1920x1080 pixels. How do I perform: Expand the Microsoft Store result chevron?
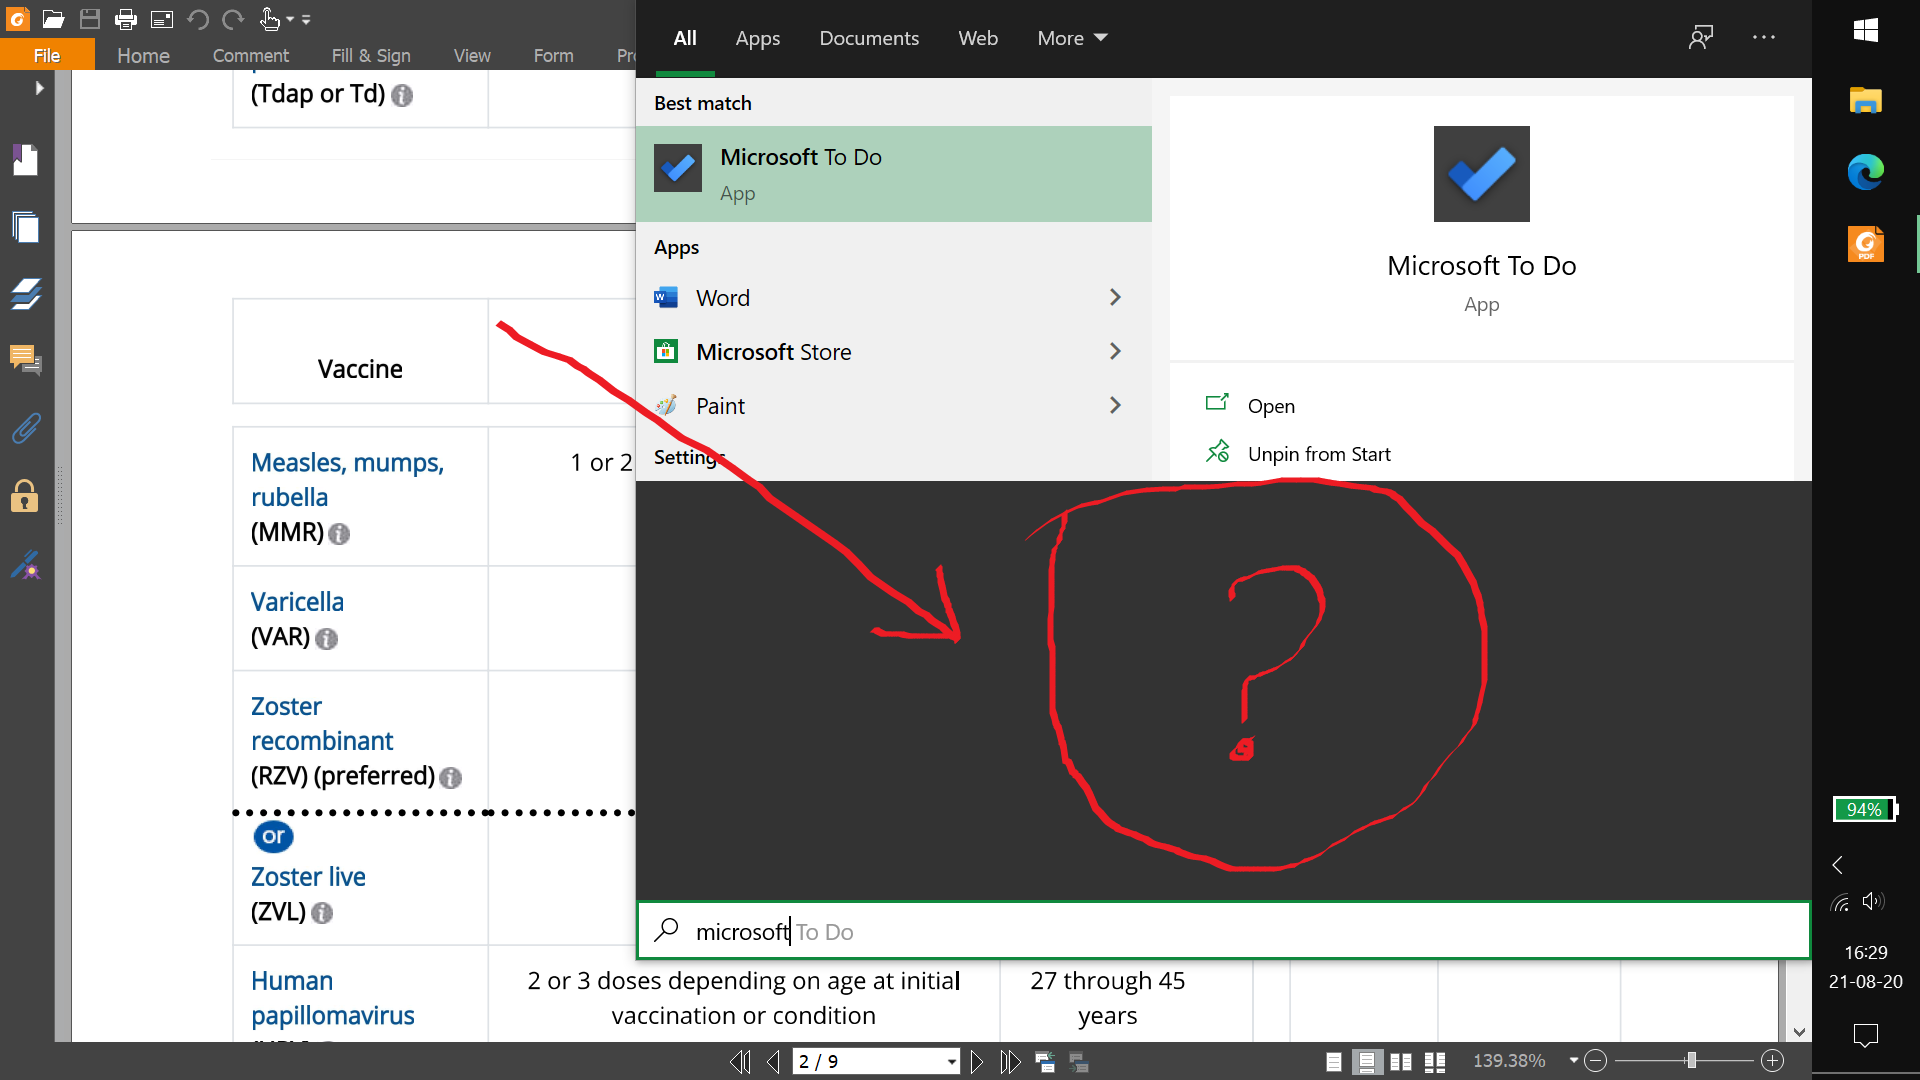(x=1115, y=352)
